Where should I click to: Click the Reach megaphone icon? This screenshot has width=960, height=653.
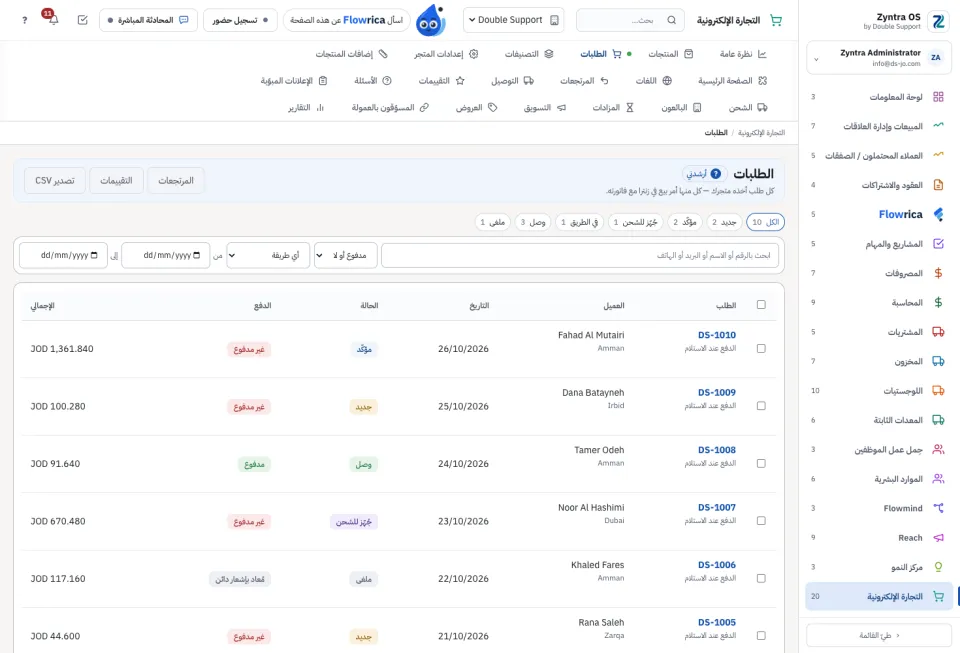tap(938, 537)
